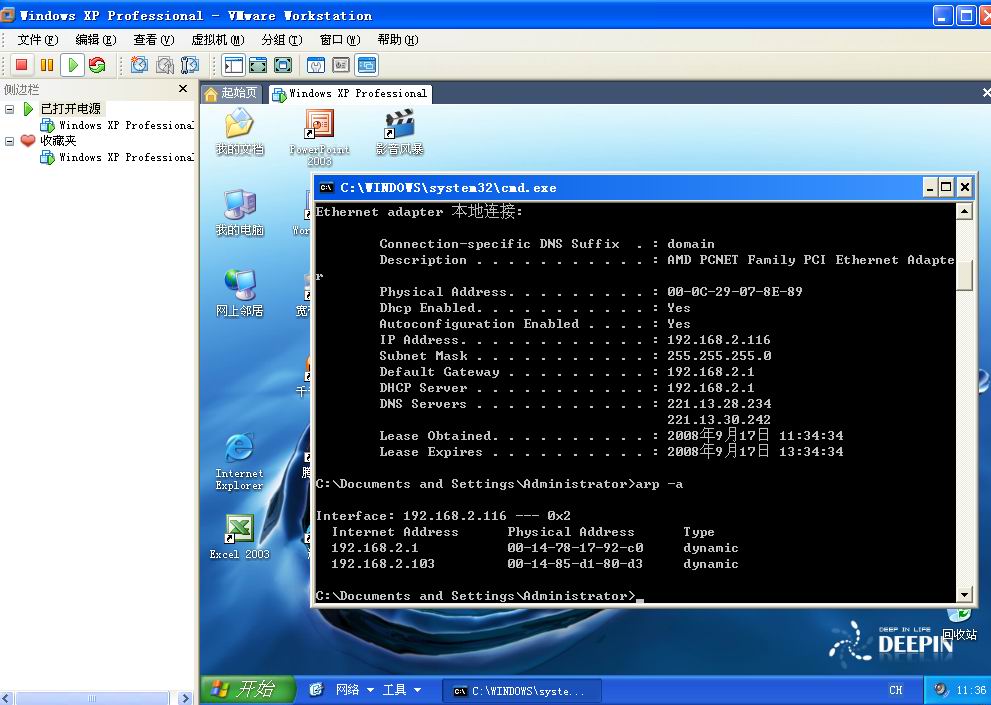The height and width of the screenshot is (705, 991).
Task: Click the sidebar horizontal scrollbar
Action: (x=92, y=698)
